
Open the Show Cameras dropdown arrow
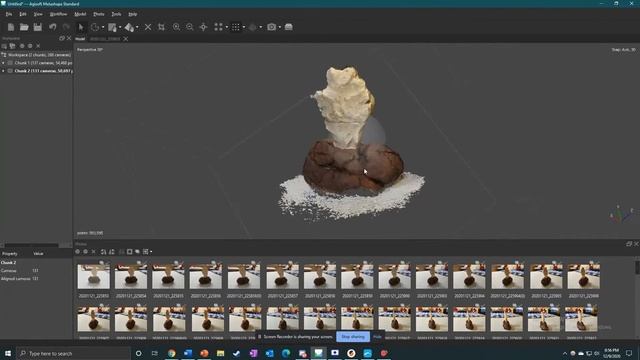tap(280, 27)
